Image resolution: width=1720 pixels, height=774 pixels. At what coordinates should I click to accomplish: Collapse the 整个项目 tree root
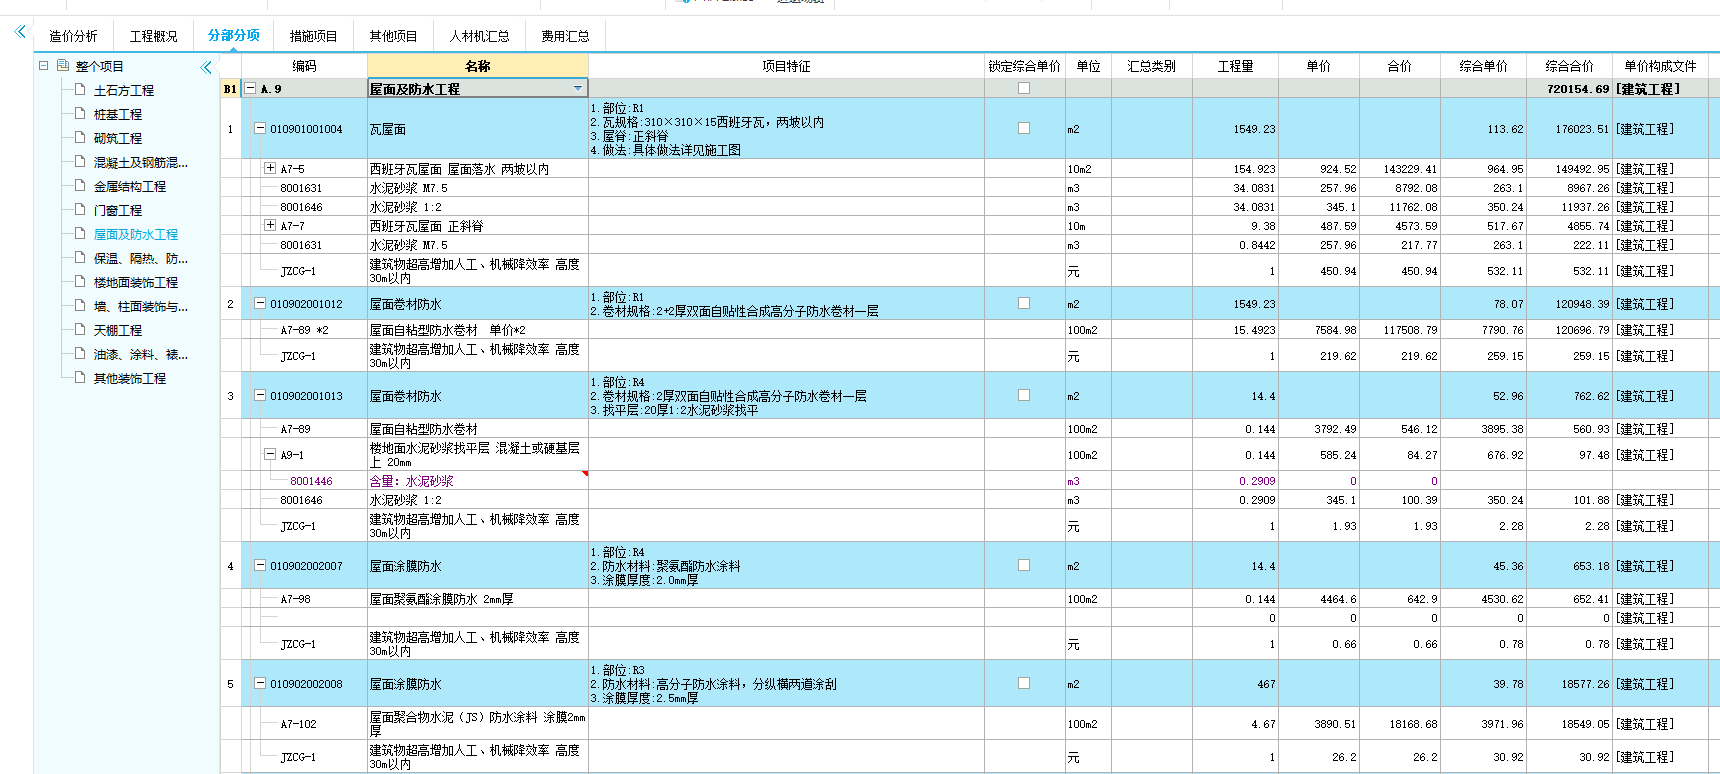coord(43,66)
